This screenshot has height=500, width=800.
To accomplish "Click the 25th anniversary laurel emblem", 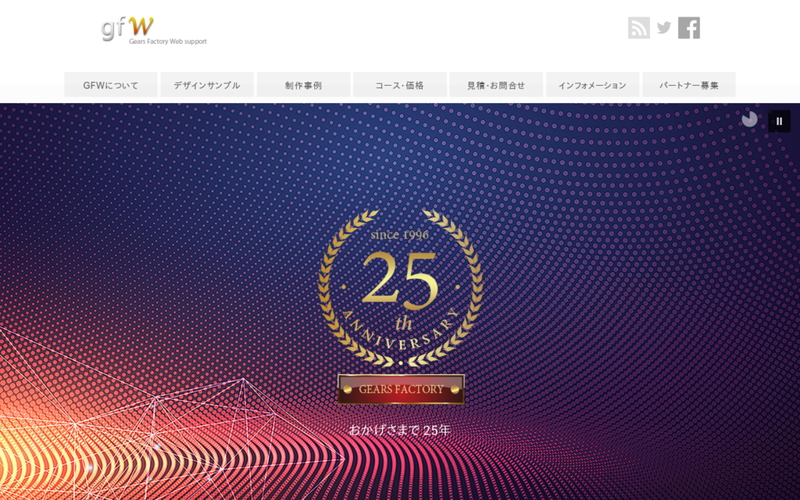I will [401, 288].
